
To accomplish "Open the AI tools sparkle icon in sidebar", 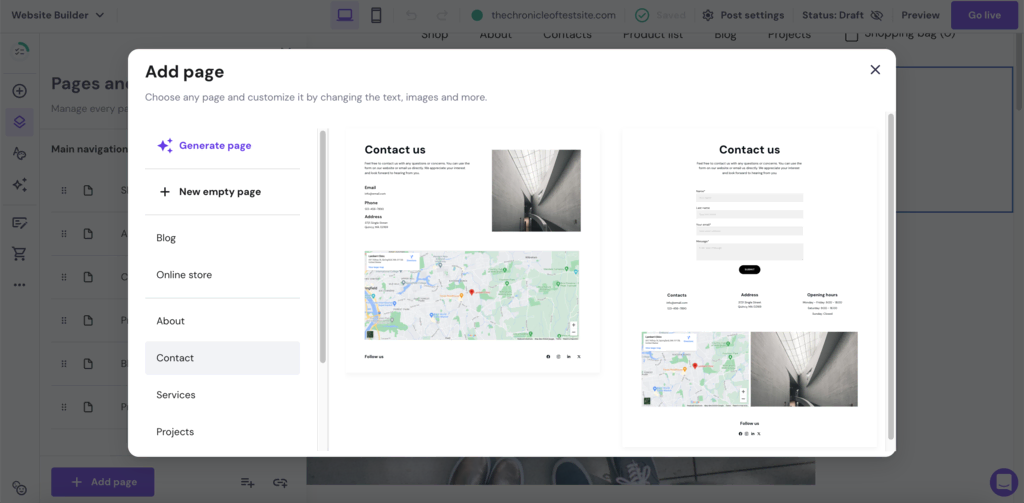I will (x=20, y=186).
